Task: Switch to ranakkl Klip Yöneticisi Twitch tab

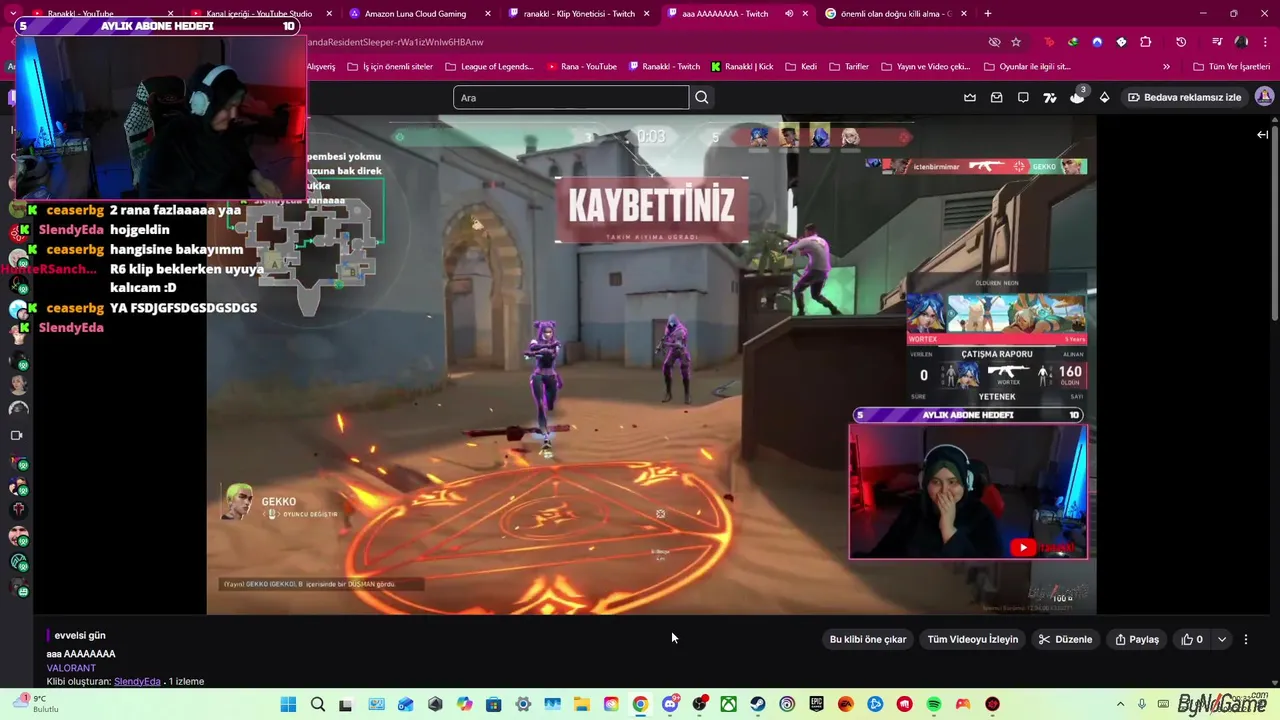Action: click(578, 14)
